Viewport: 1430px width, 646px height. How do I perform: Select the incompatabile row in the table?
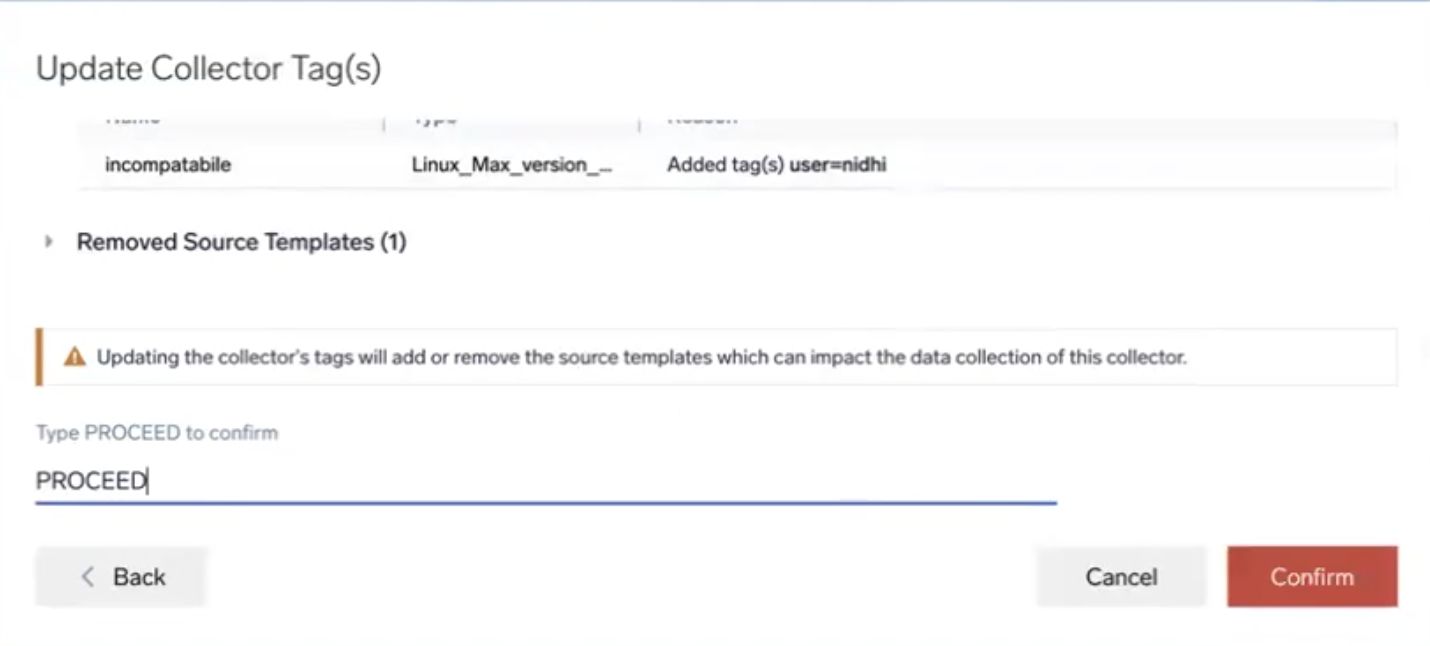point(167,164)
